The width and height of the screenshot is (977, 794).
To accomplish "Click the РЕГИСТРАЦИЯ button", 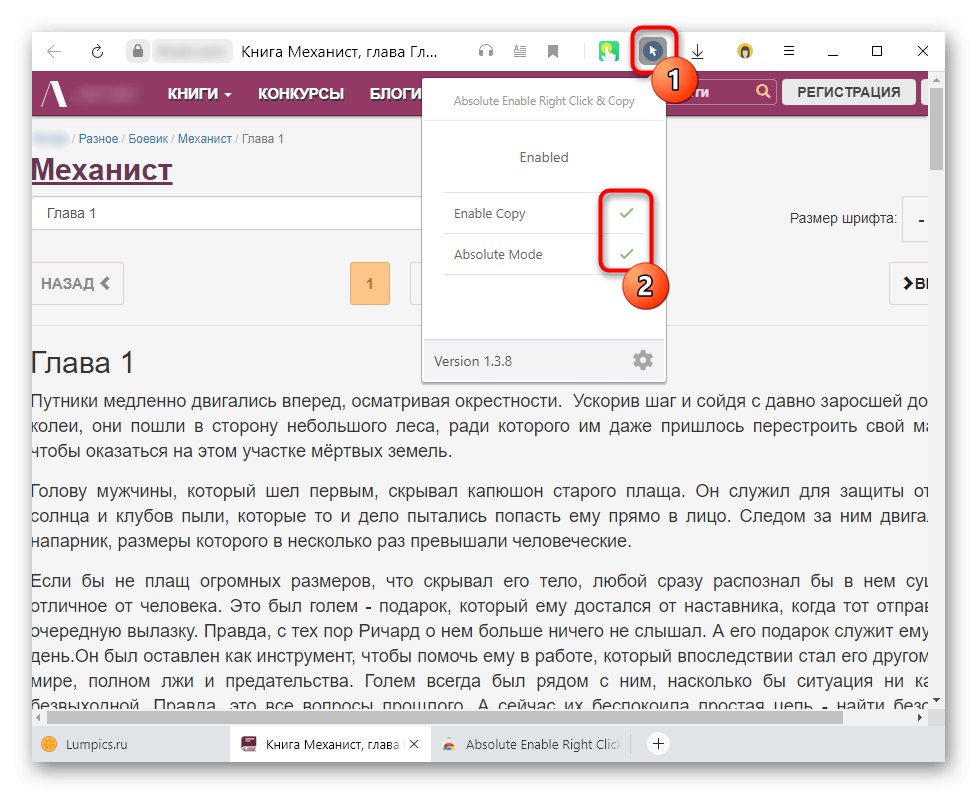I will coord(848,91).
